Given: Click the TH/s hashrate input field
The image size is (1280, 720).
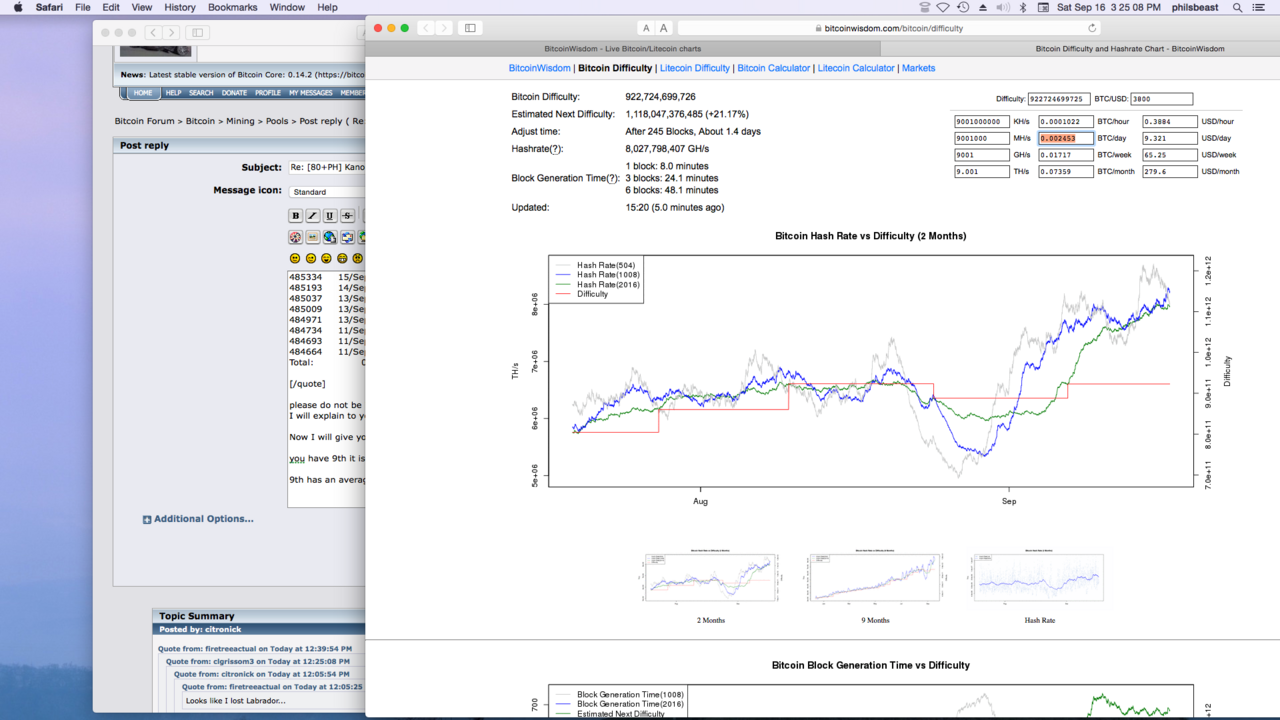Looking at the screenshot, I should click(x=981, y=172).
